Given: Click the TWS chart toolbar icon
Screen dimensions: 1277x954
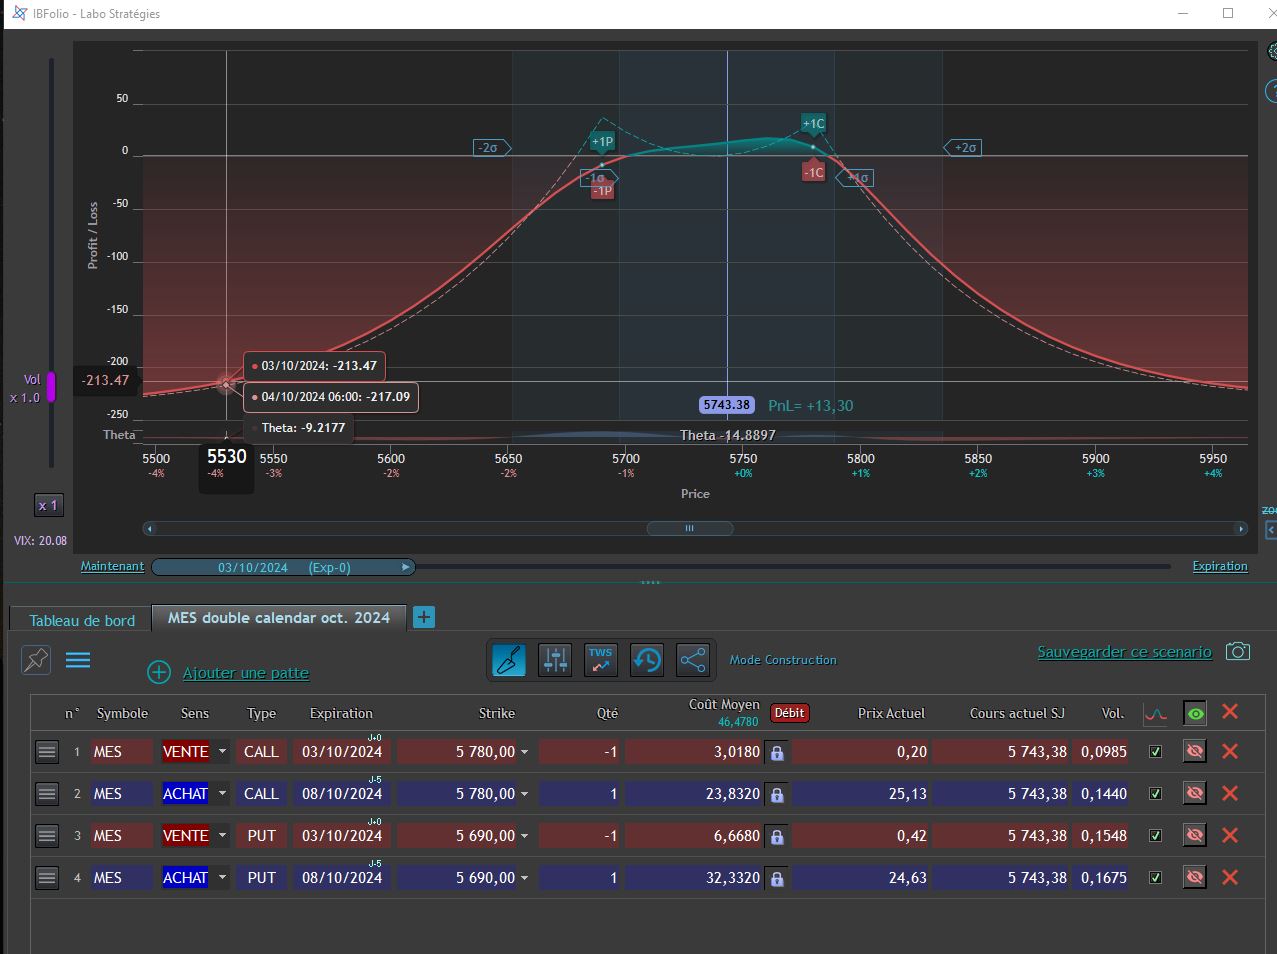Looking at the screenshot, I should click(601, 660).
